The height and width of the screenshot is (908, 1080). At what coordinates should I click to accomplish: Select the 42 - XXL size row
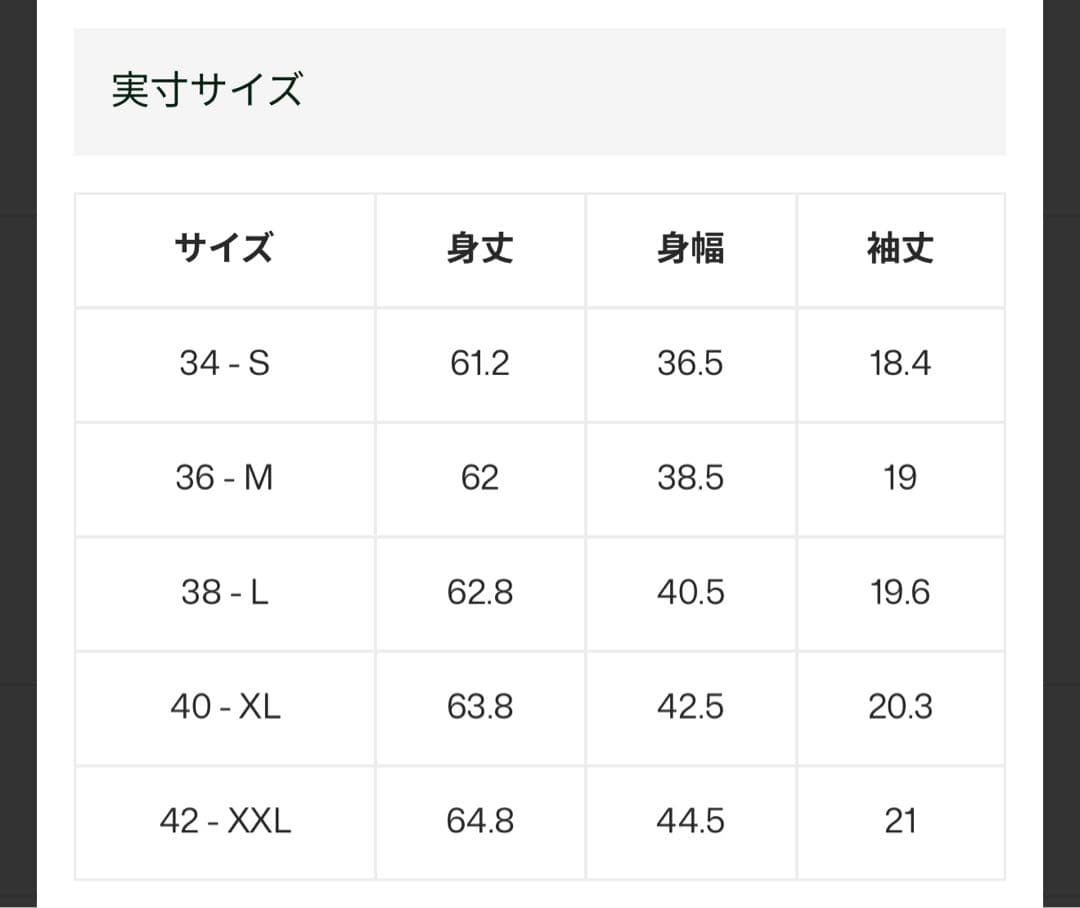[x=539, y=822]
